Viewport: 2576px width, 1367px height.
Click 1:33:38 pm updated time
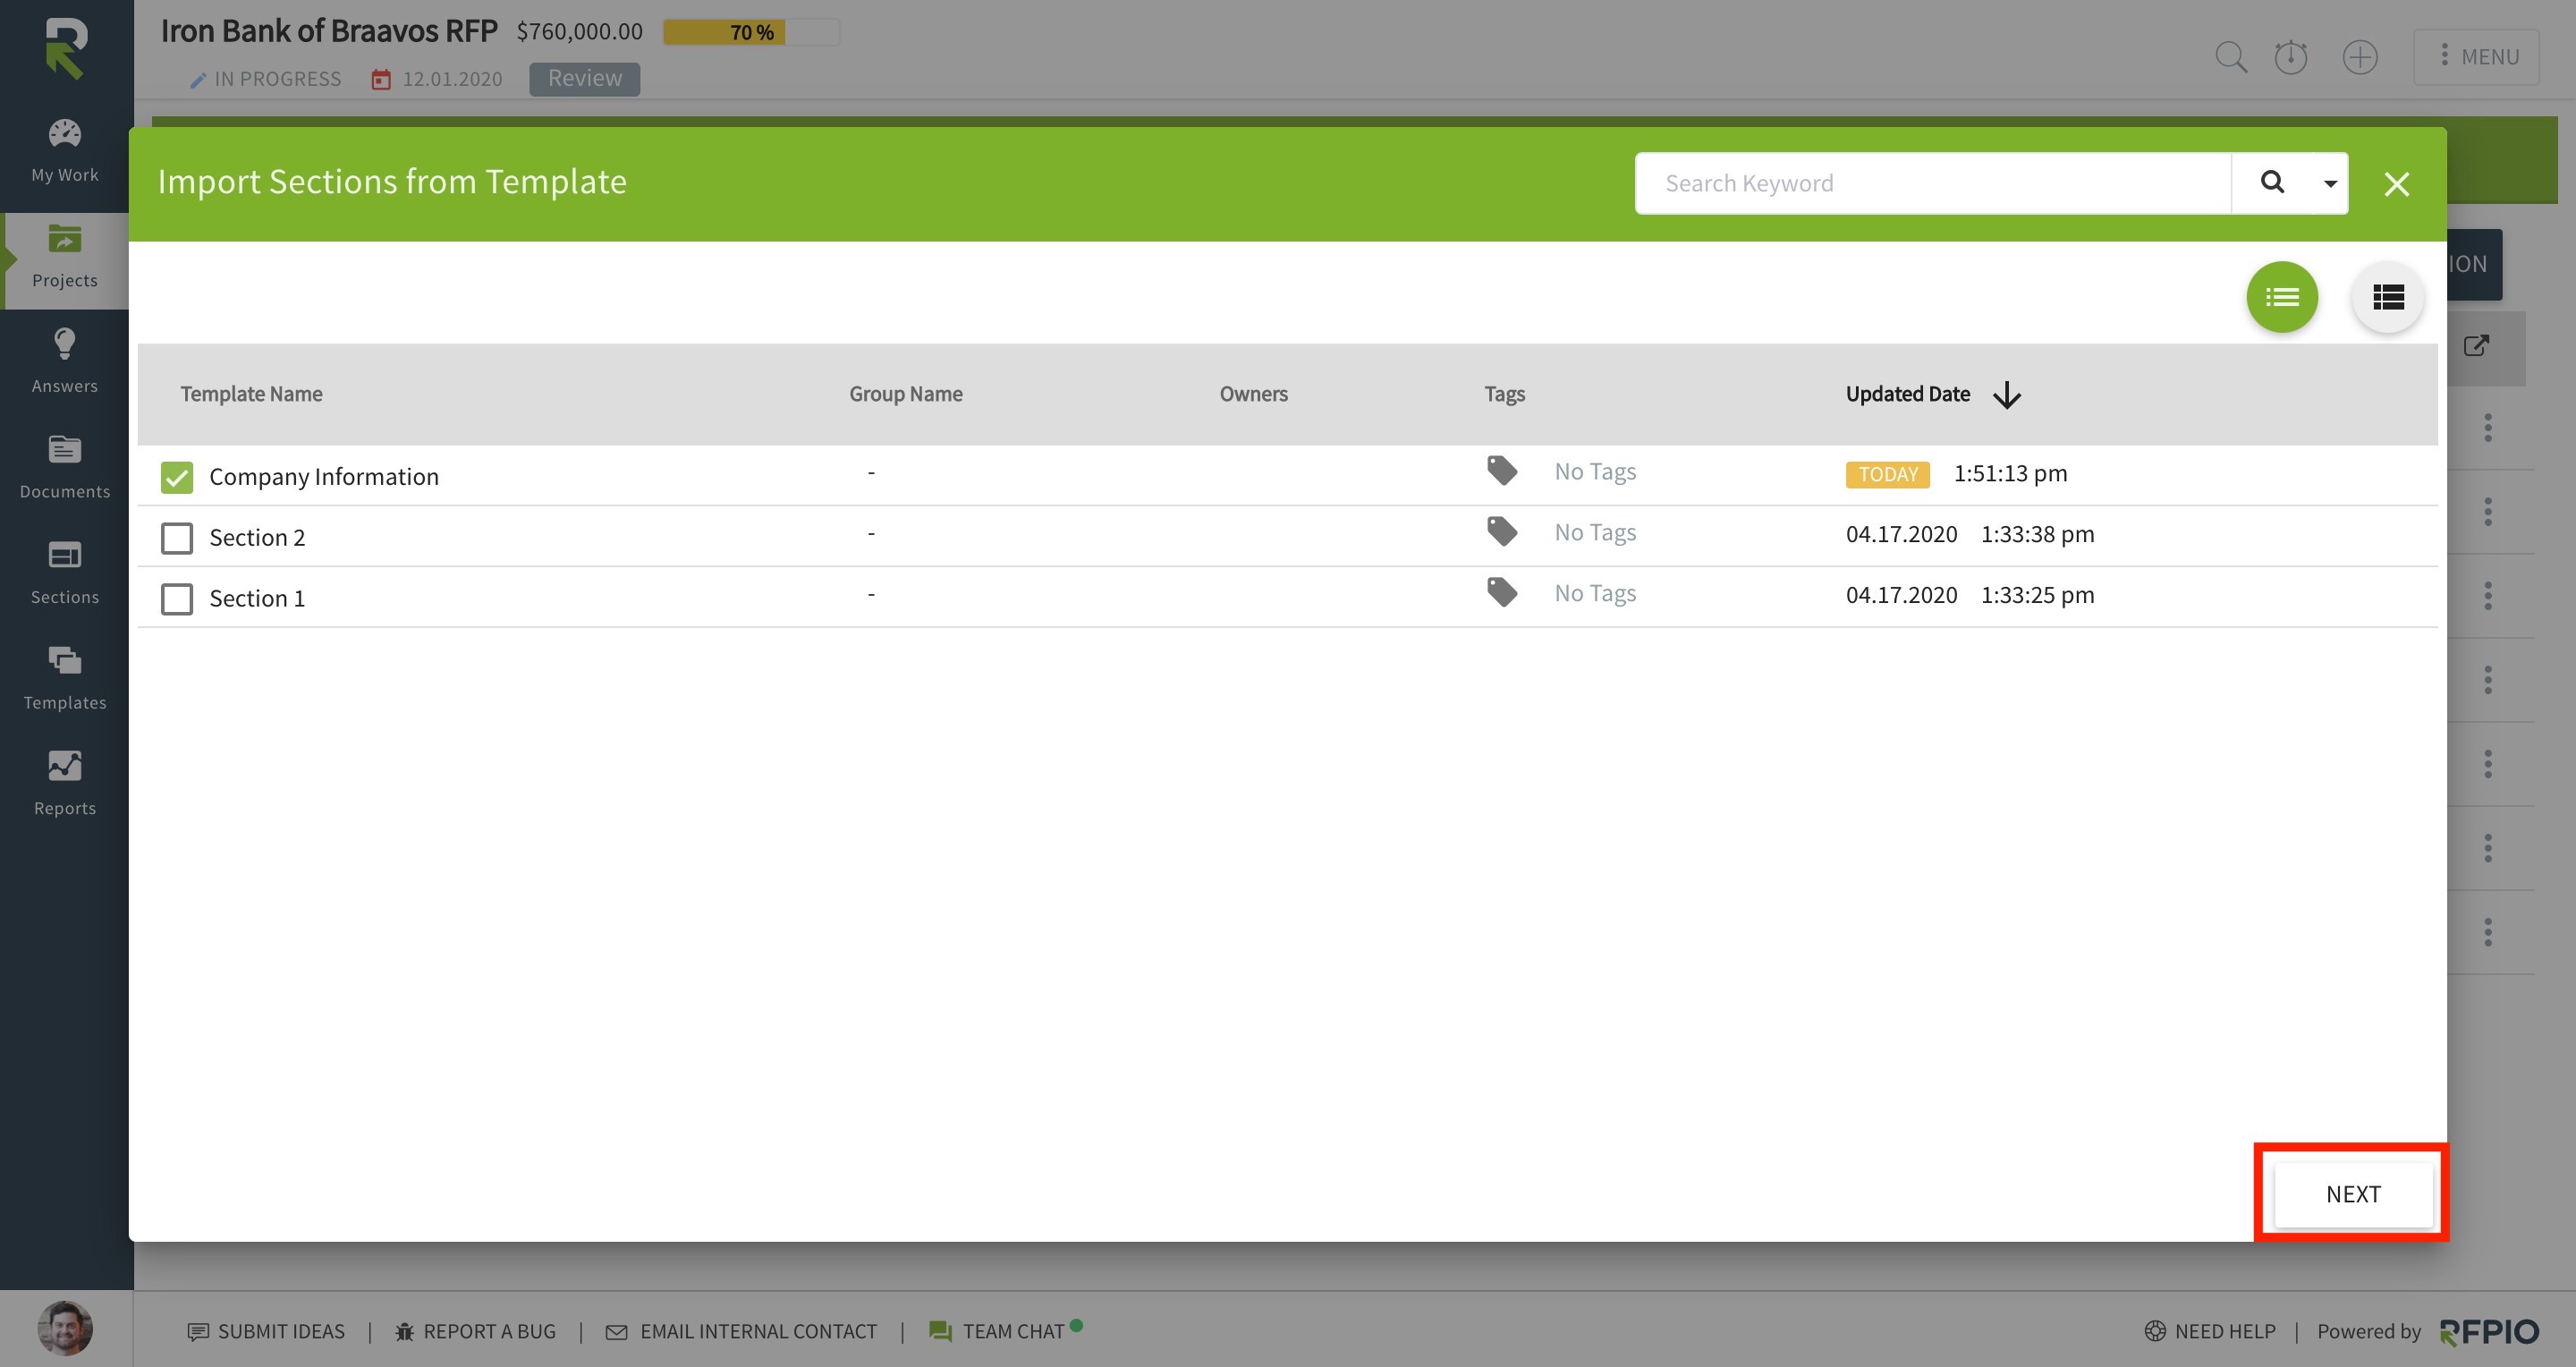[x=2037, y=534]
